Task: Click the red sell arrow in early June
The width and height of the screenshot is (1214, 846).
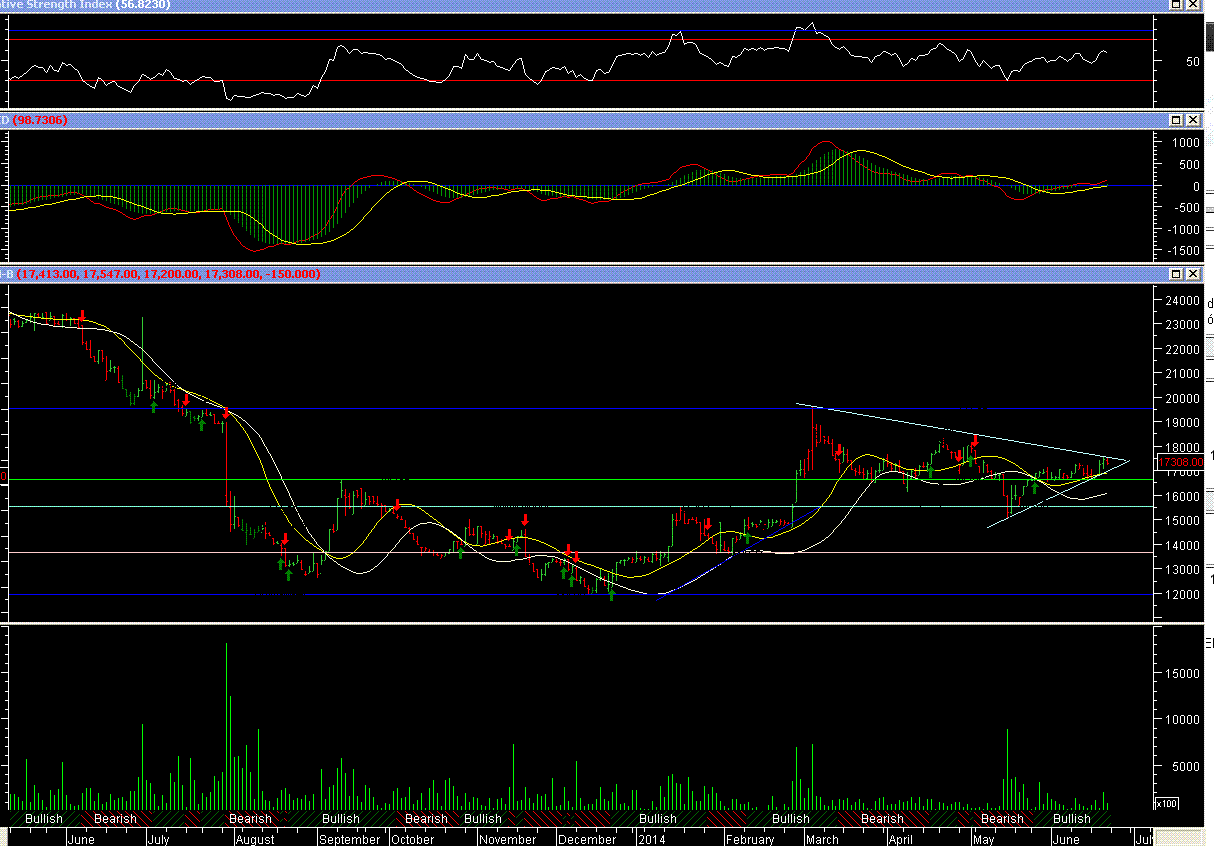Action: 81,315
